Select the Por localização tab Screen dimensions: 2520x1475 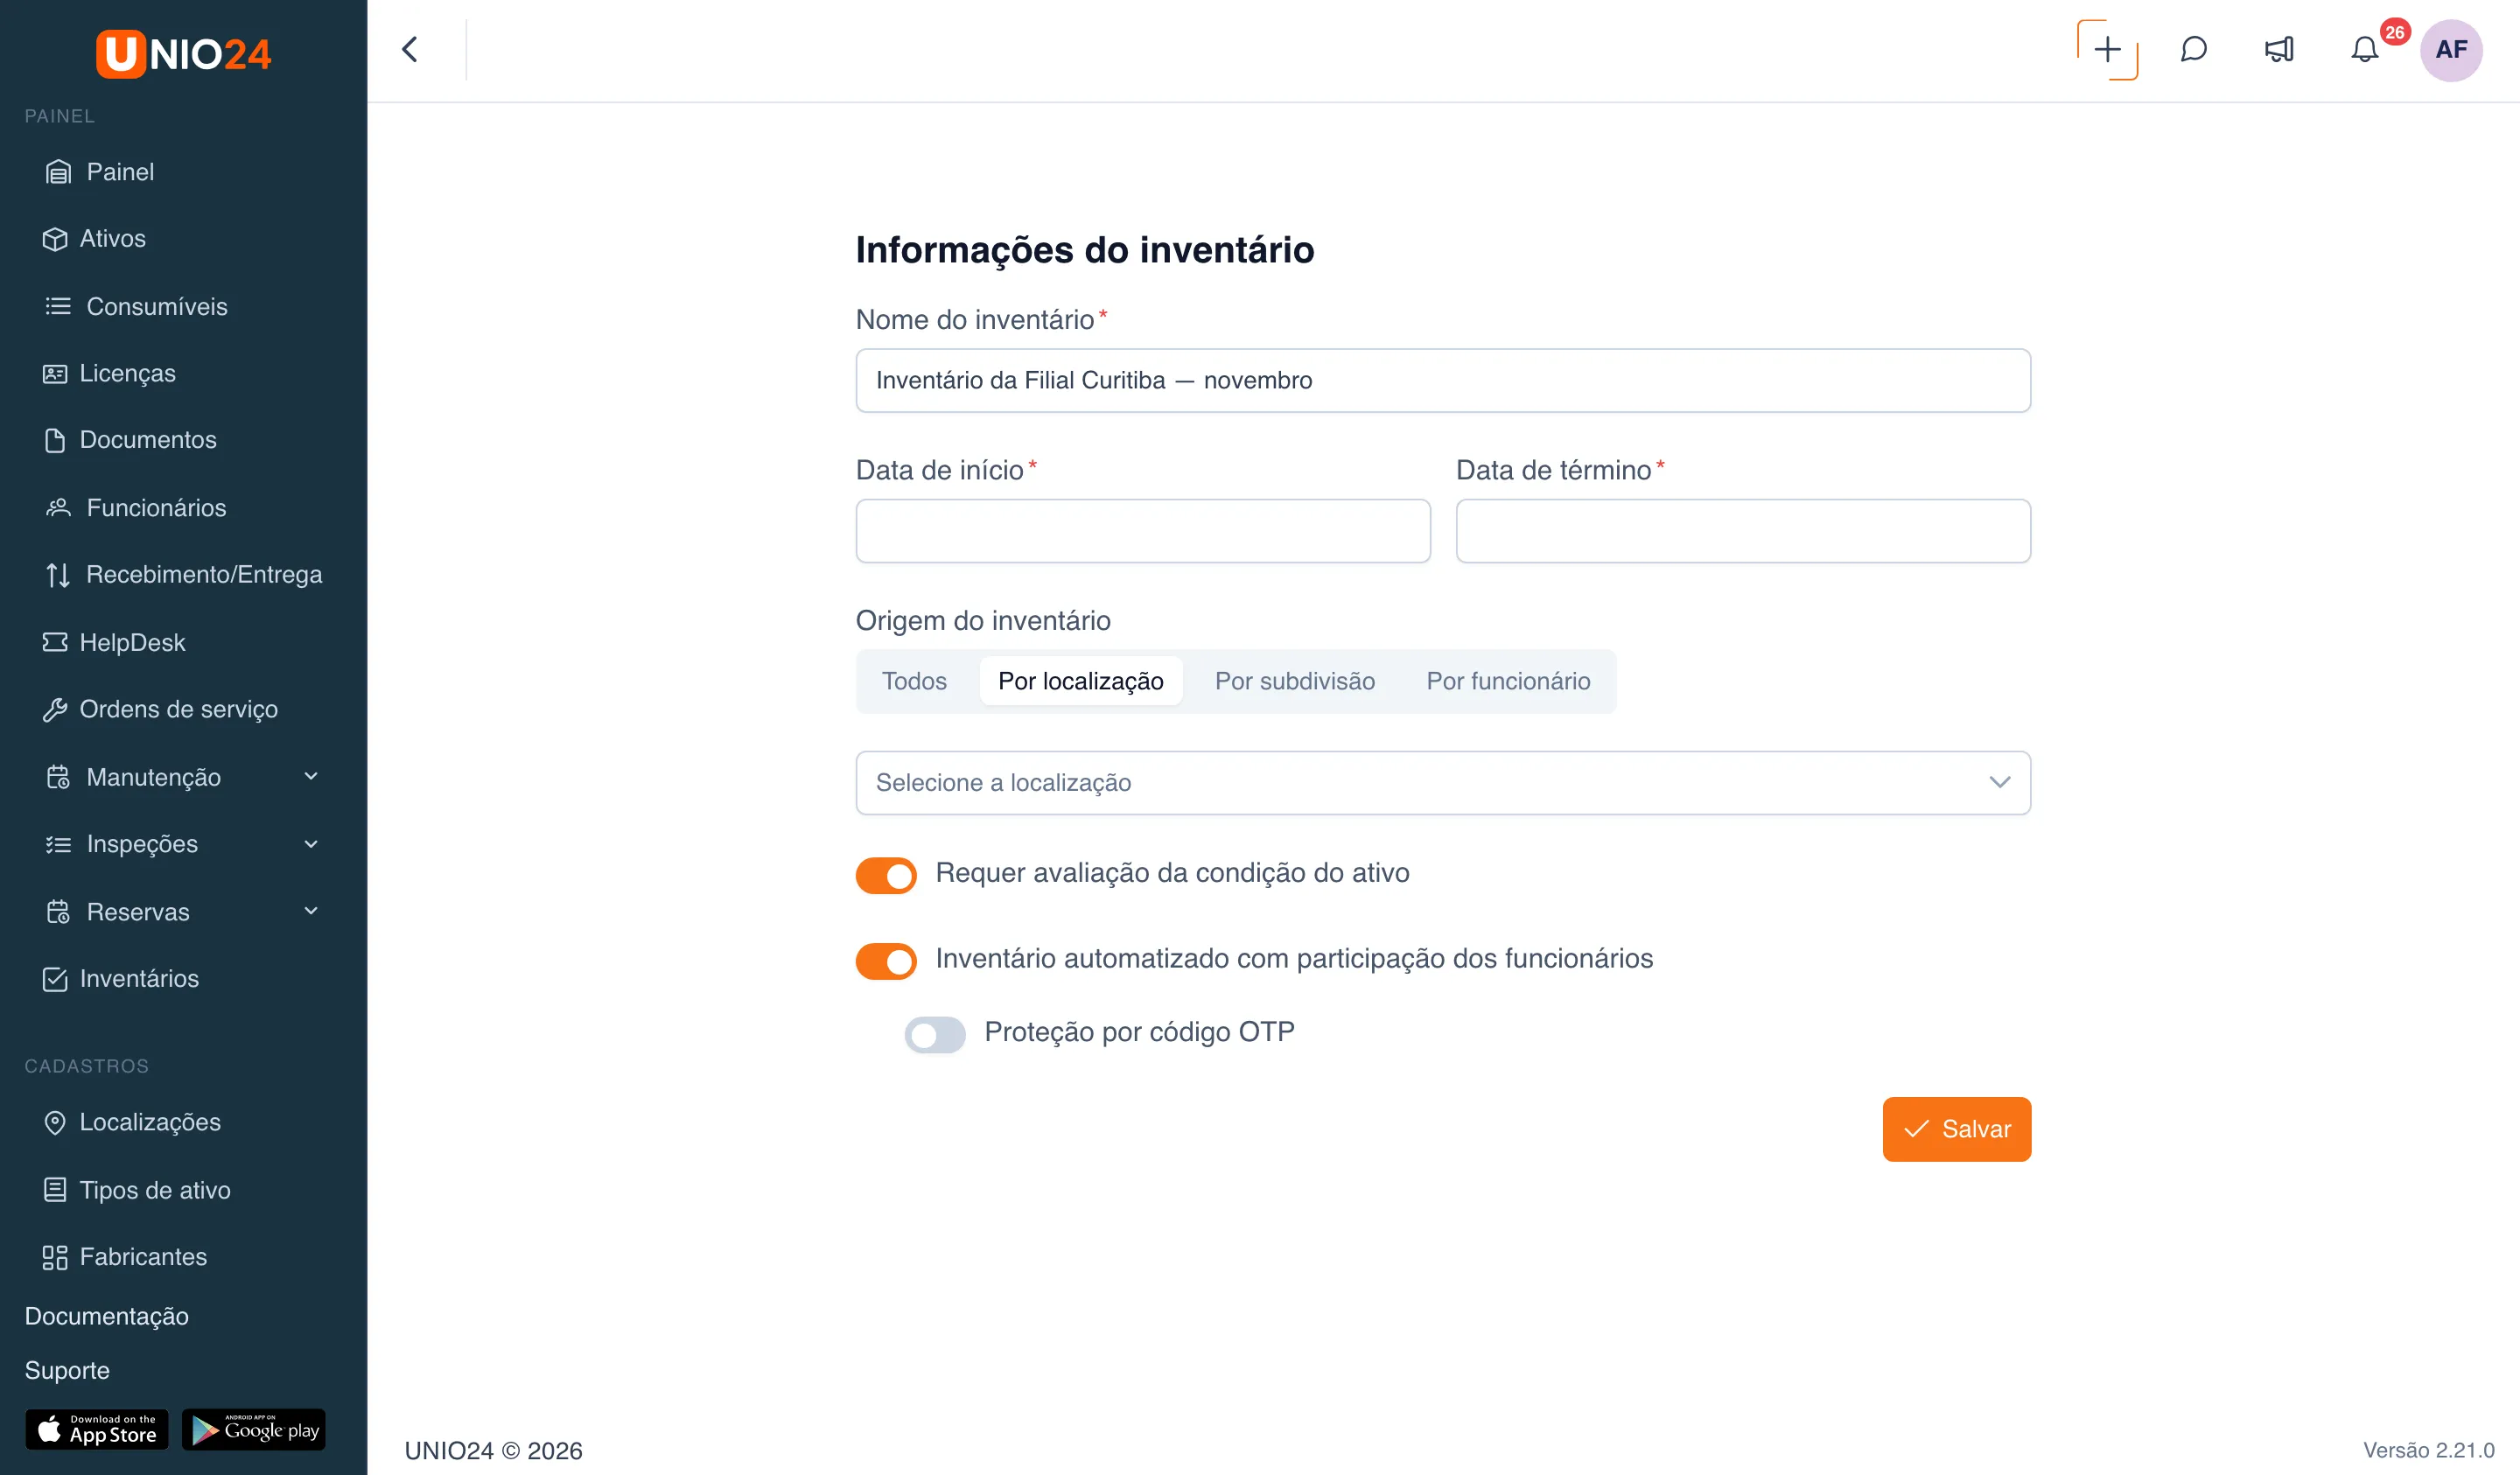pyautogui.click(x=1081, y=682)
